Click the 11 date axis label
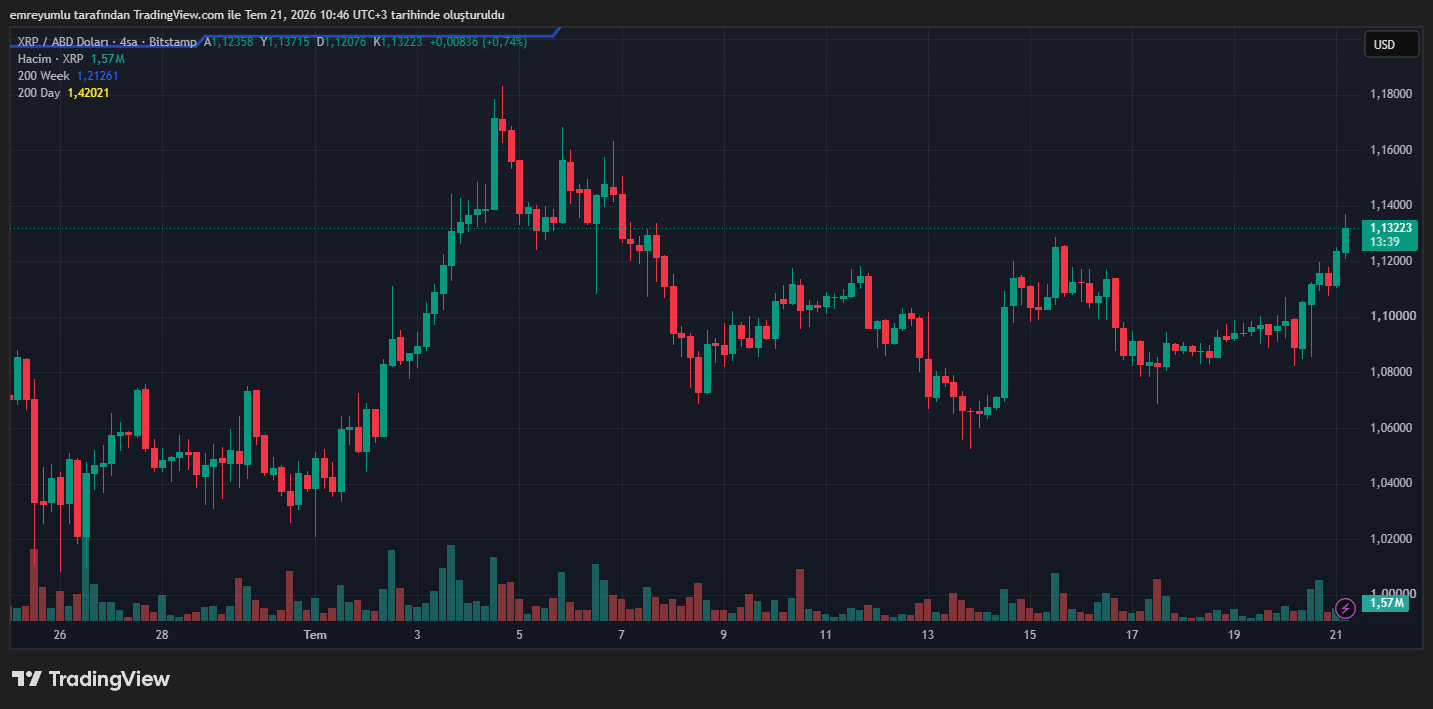Screen dimensions: 1433x709 pos(826,635)
